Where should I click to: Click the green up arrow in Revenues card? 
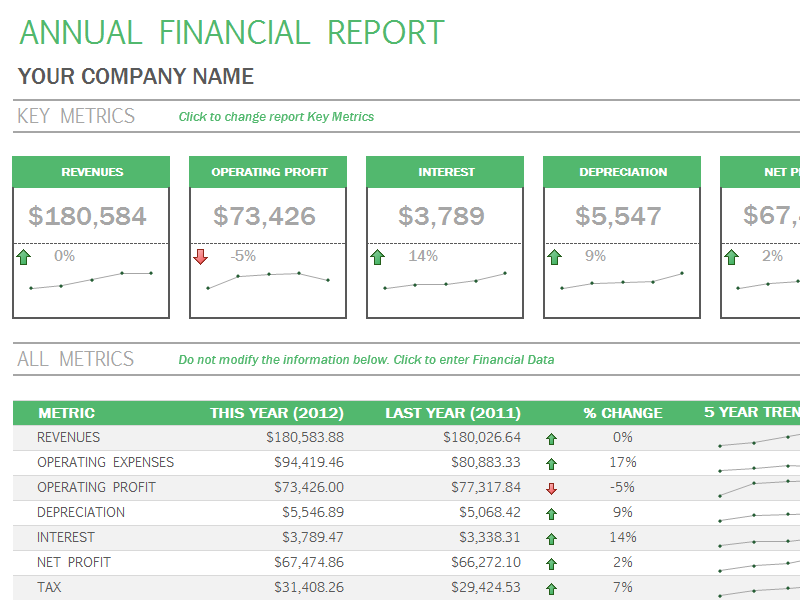click(x=24, y=258)
